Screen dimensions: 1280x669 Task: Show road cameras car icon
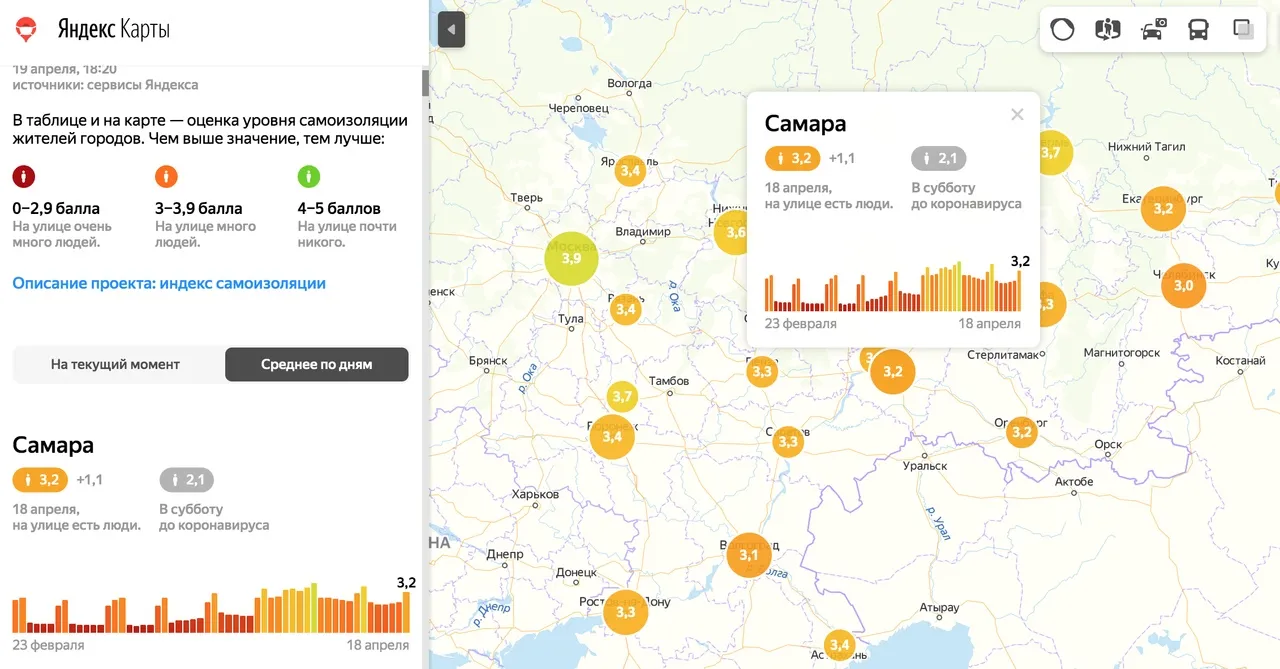click(x=1153, y=30)
